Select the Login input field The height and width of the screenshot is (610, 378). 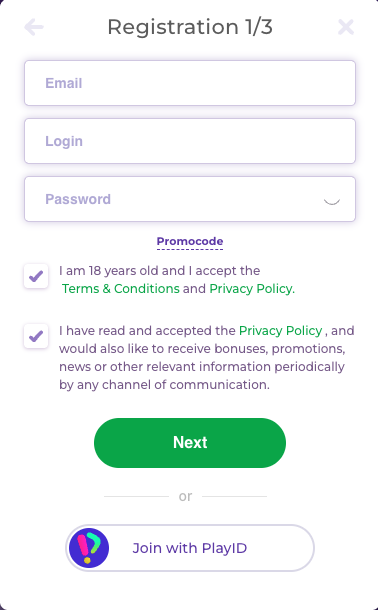pos(190,141)
